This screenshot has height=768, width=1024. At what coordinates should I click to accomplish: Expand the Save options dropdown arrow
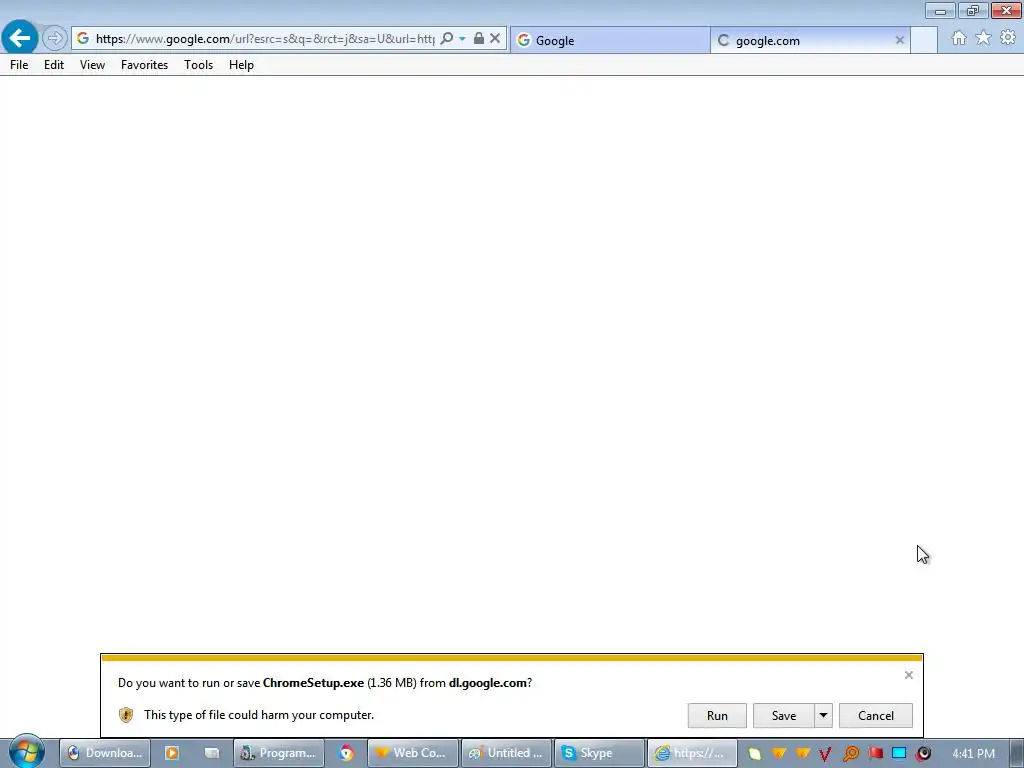[824, 716]
